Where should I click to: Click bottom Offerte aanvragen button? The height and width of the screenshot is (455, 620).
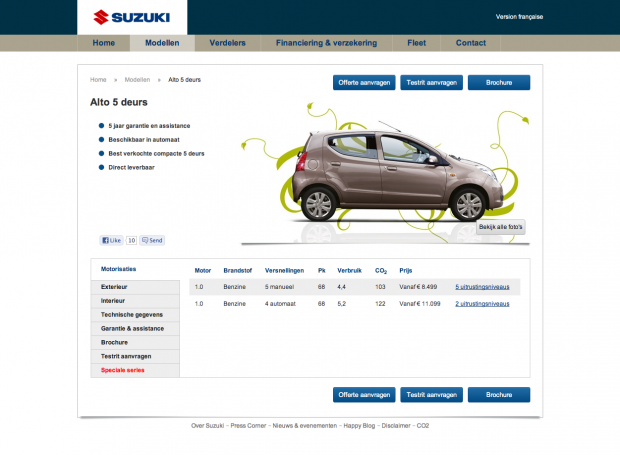coord(364,395)
